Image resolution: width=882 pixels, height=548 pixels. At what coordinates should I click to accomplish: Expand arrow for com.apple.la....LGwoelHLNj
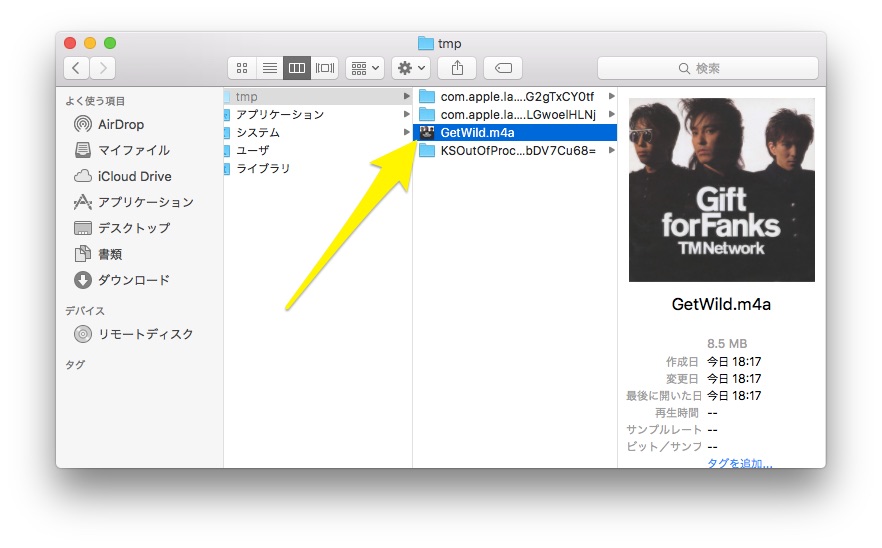pyautogui.click(x=611, y=114)
